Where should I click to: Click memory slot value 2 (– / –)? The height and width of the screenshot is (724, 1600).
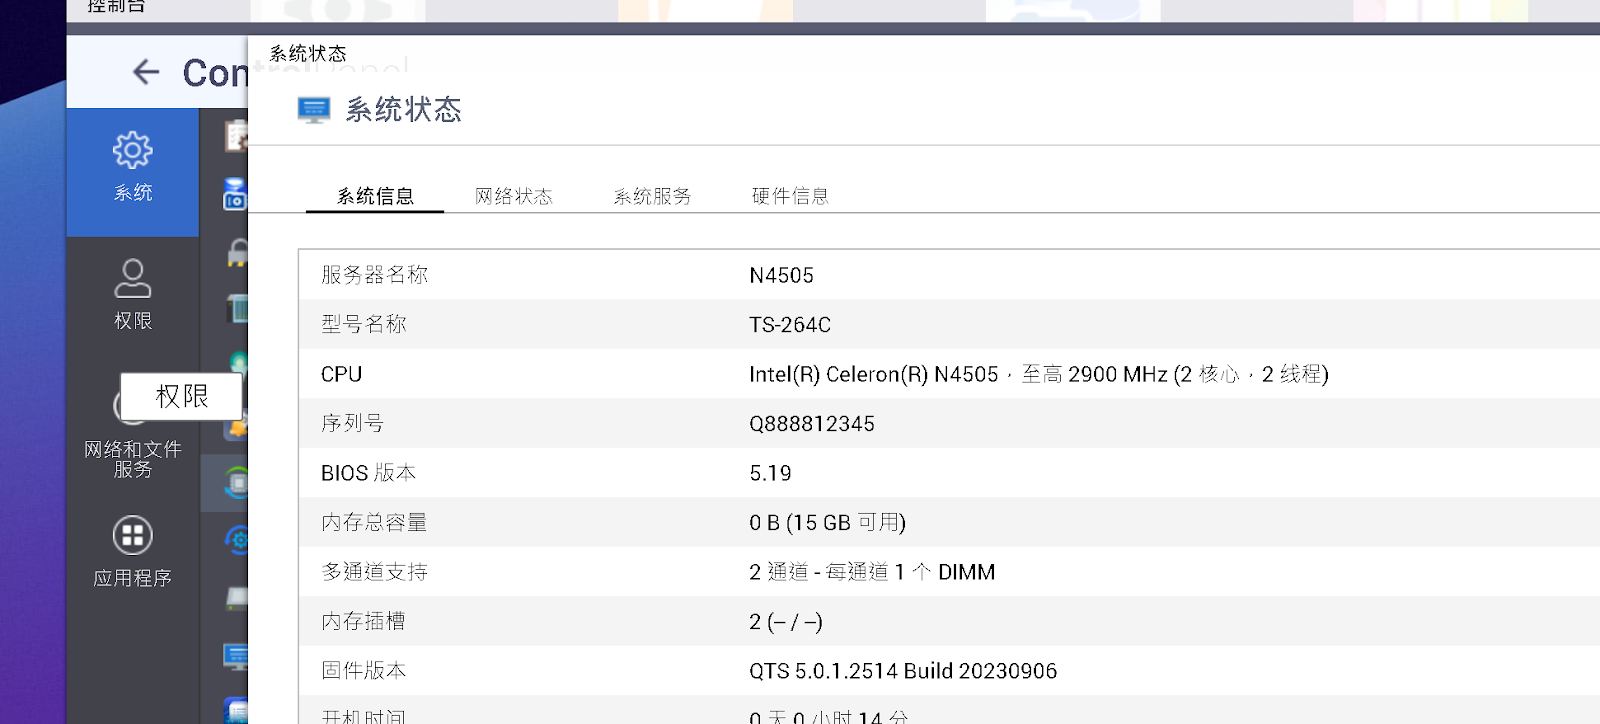click(786, 622)
